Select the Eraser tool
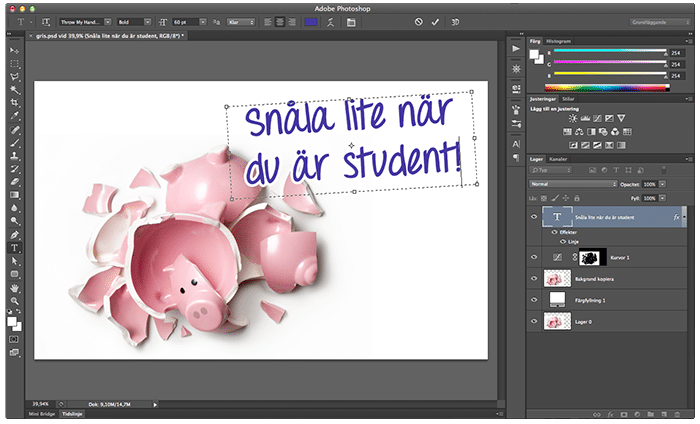 (14, 182)
